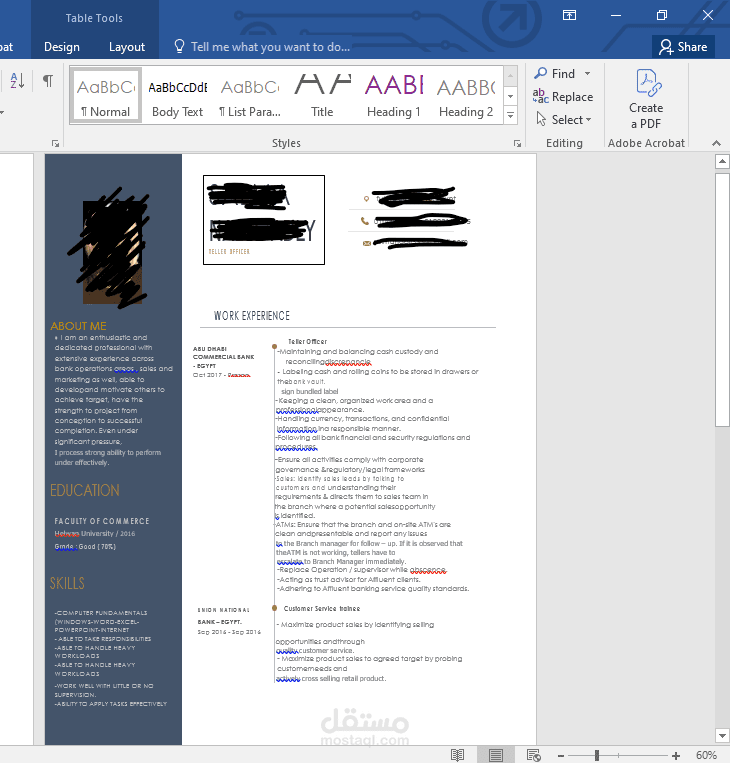
Task: Expand the Find dropdown arrow
Action: [x=587, y=73]
